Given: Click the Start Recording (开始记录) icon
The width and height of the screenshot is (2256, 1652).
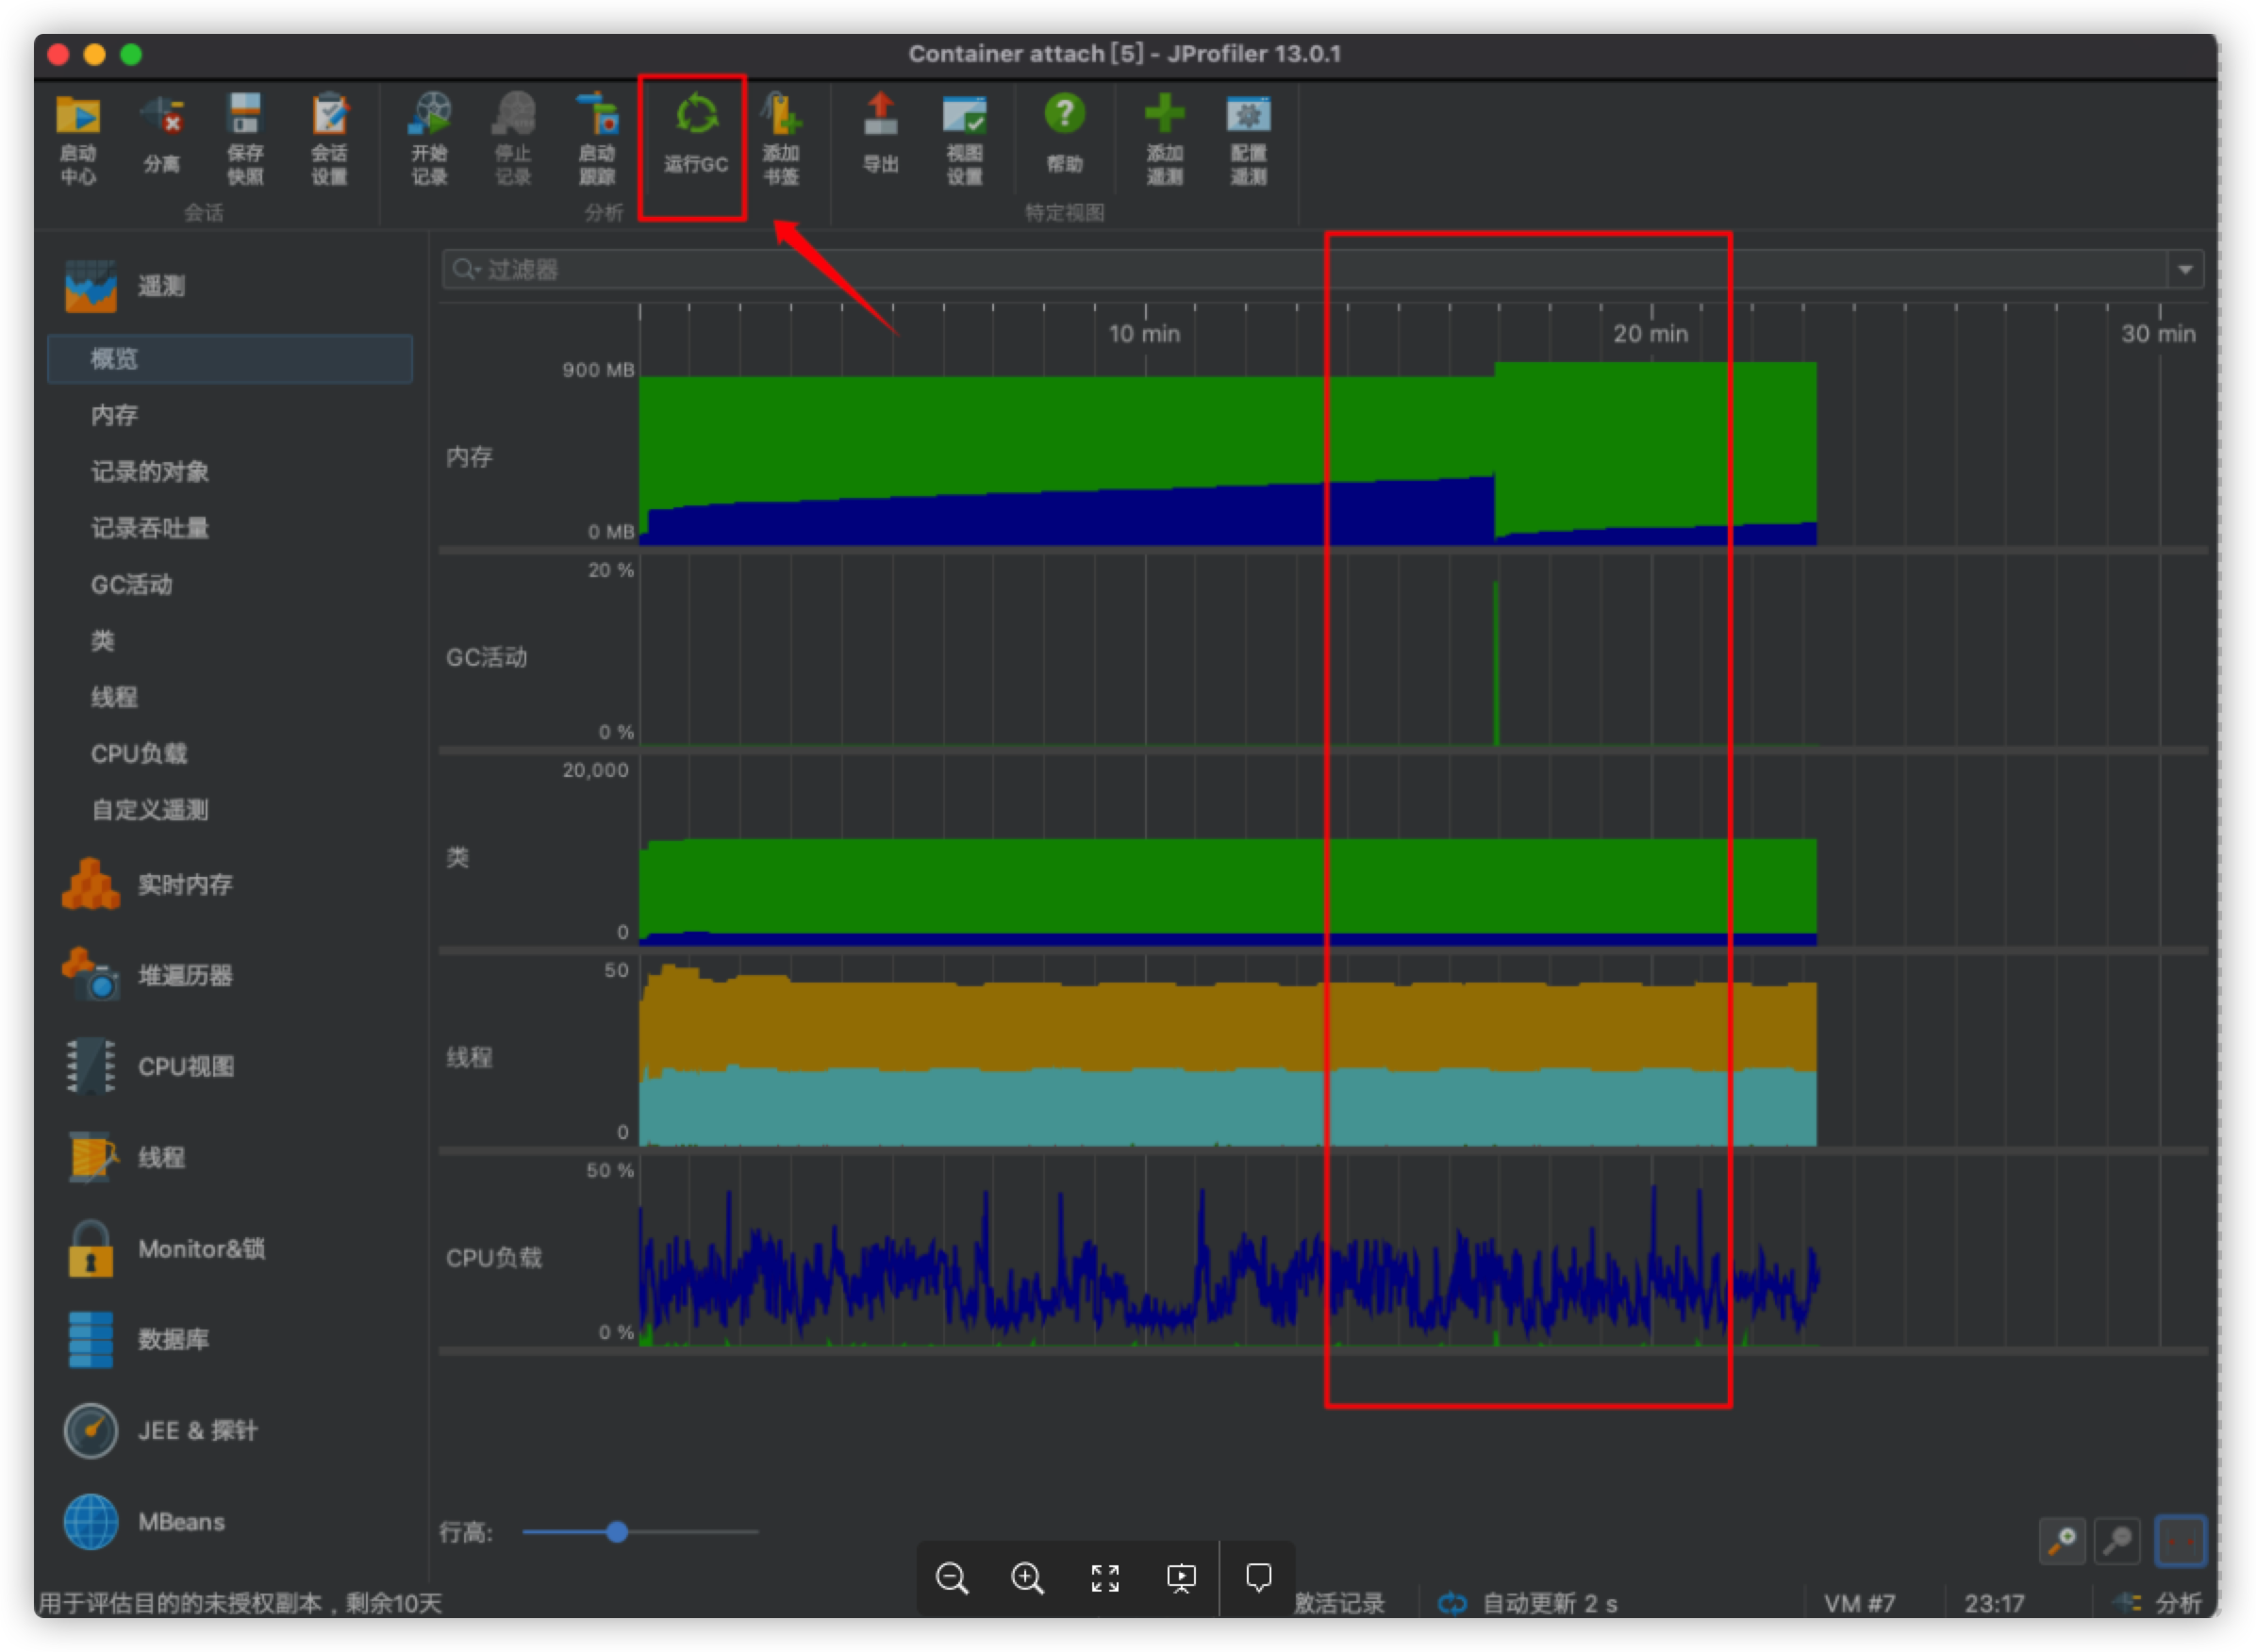Looking at the screenshot, I should click(x=430, y=116).
